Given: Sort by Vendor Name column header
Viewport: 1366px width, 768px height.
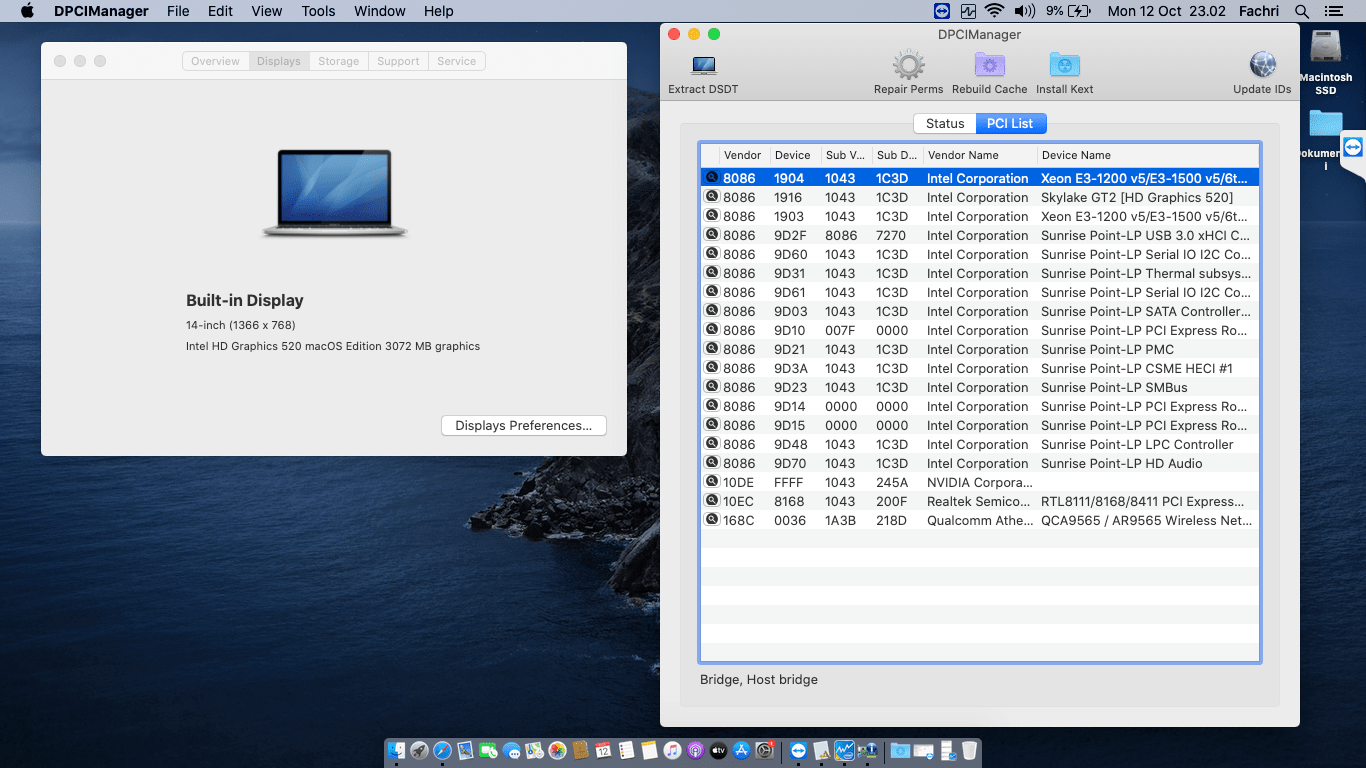Looking at the screenshot, I should [x=962, y=155].
